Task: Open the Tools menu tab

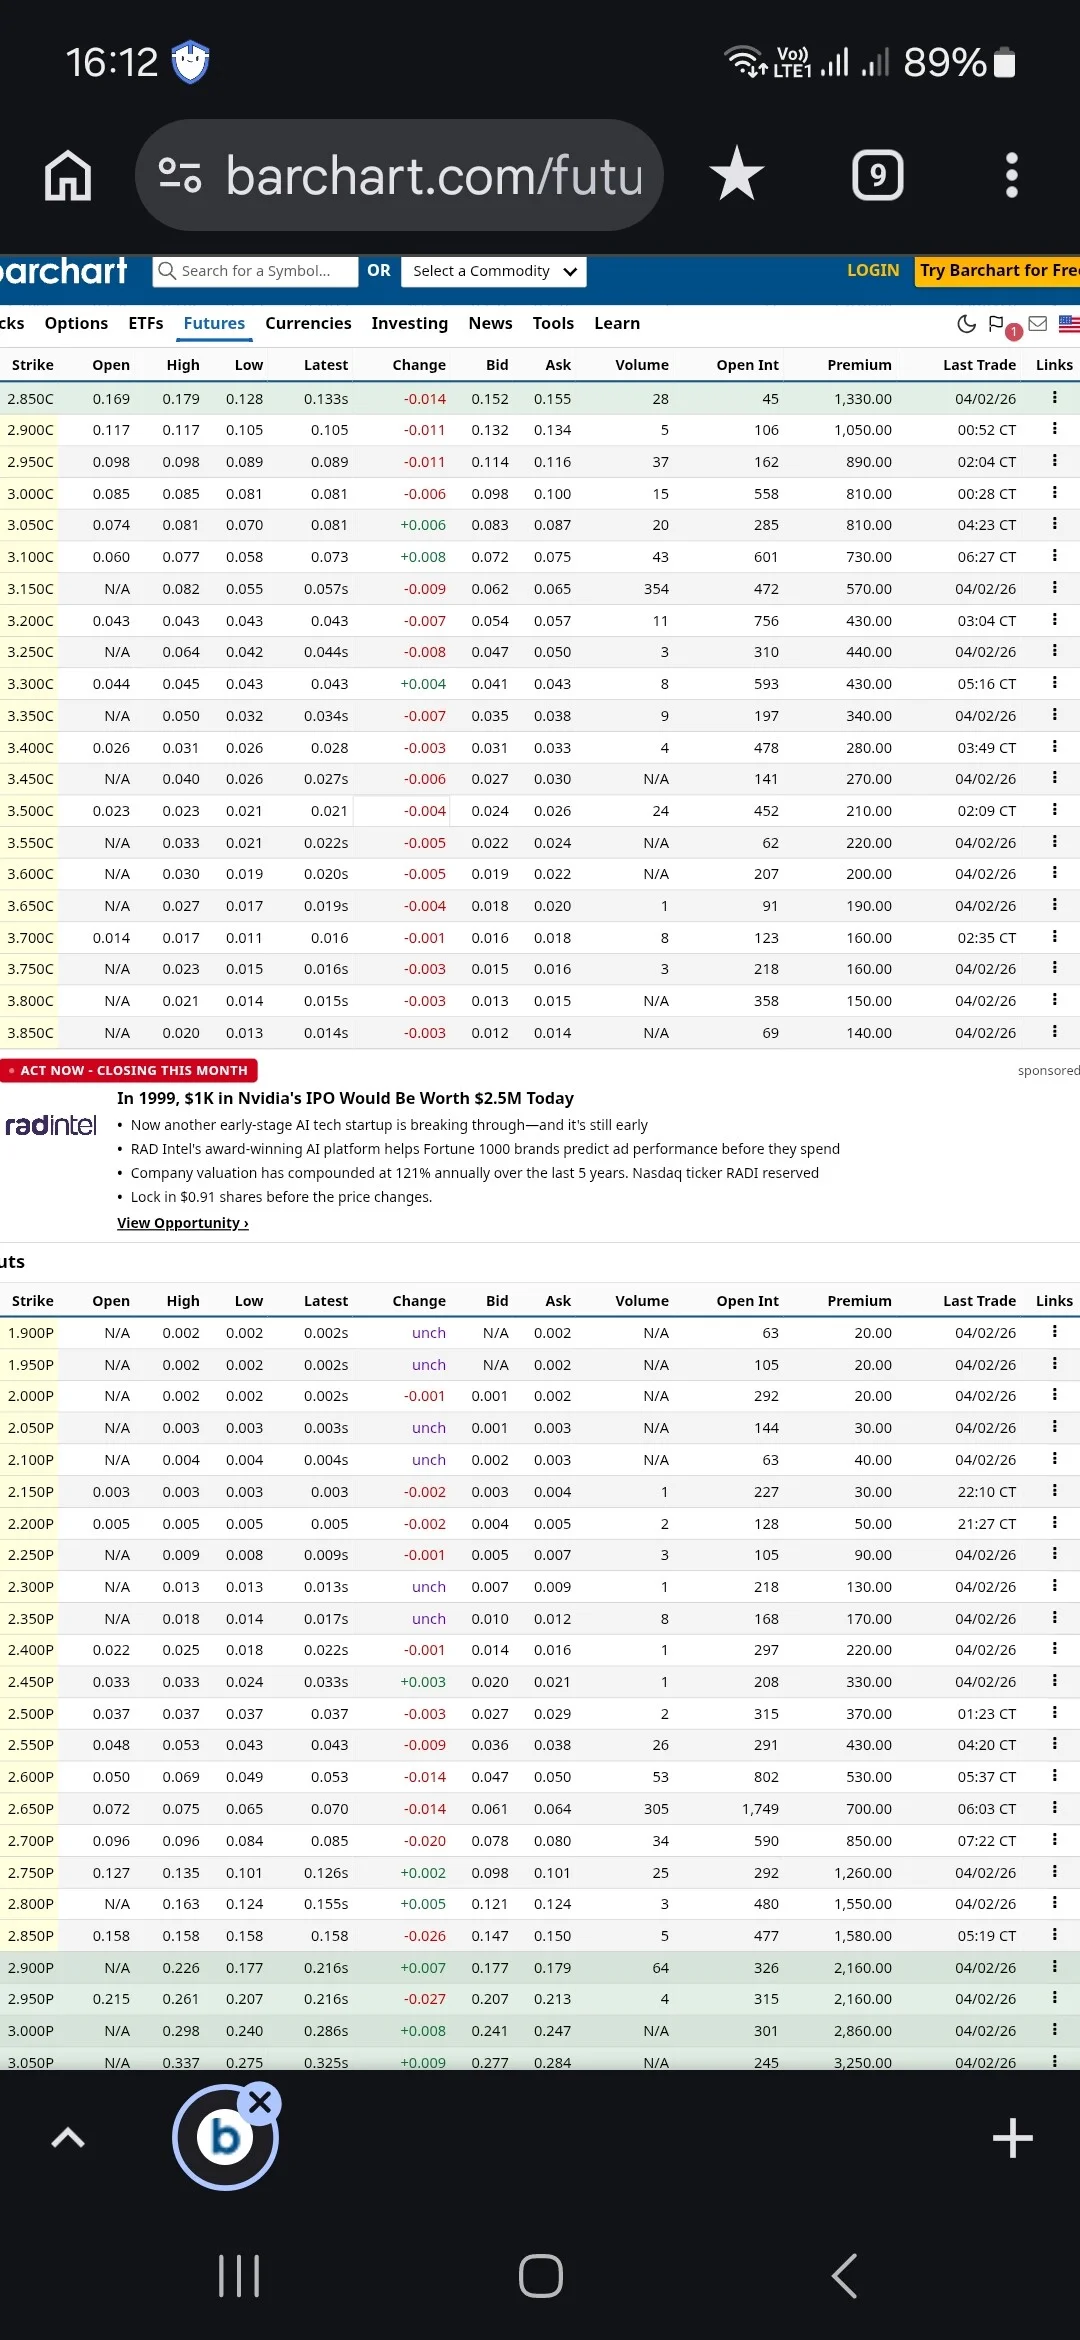Action: [x=553, y=323]
